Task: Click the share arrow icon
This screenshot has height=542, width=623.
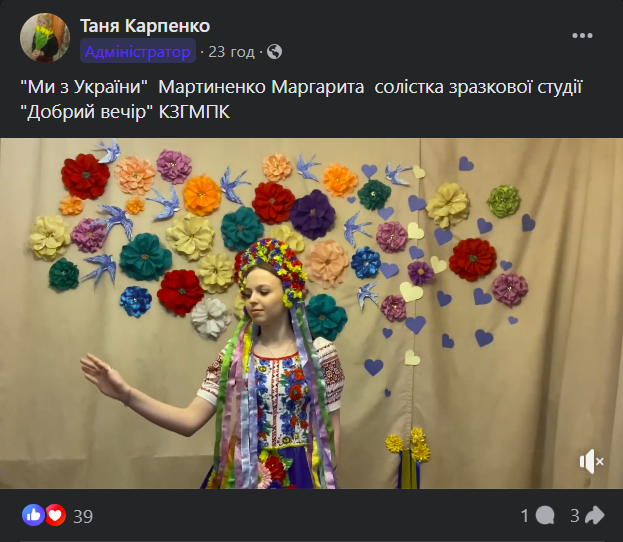Action: click(x=595, y=516)
